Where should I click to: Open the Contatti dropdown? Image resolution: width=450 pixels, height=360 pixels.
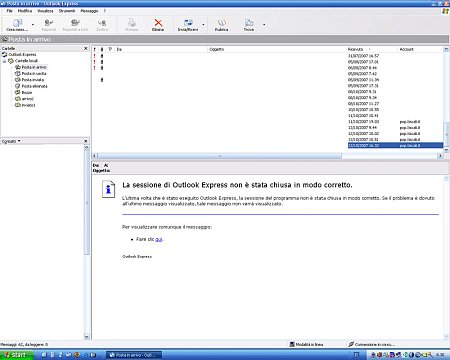(11, 141)
